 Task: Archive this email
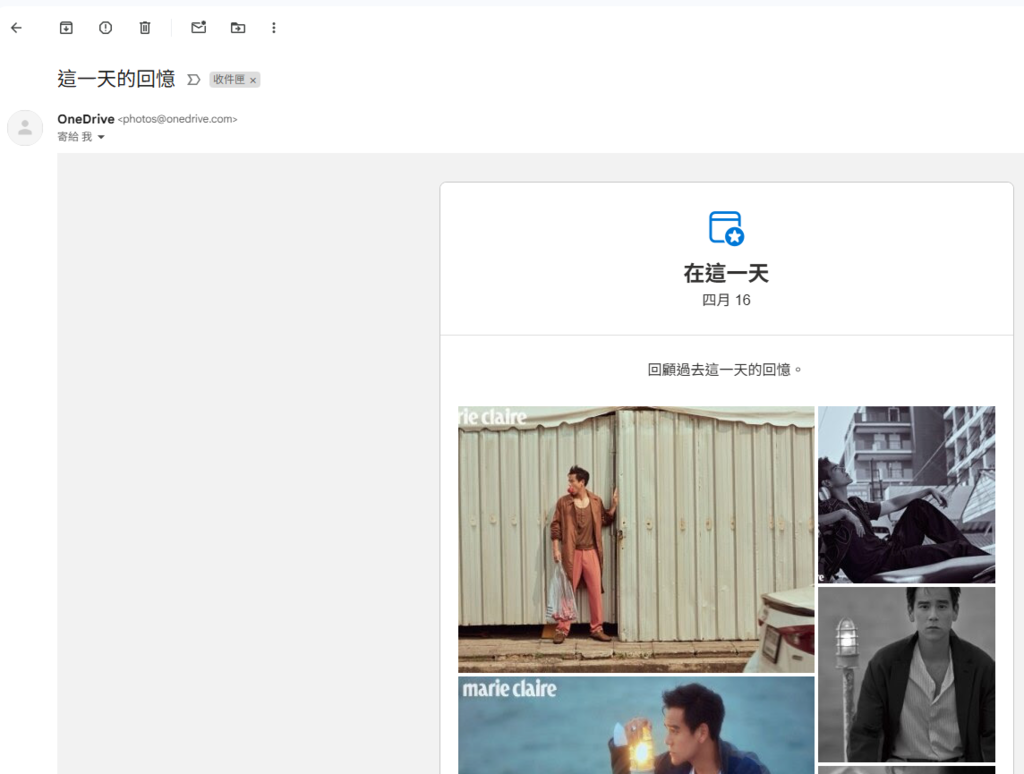tap(66, 27)
